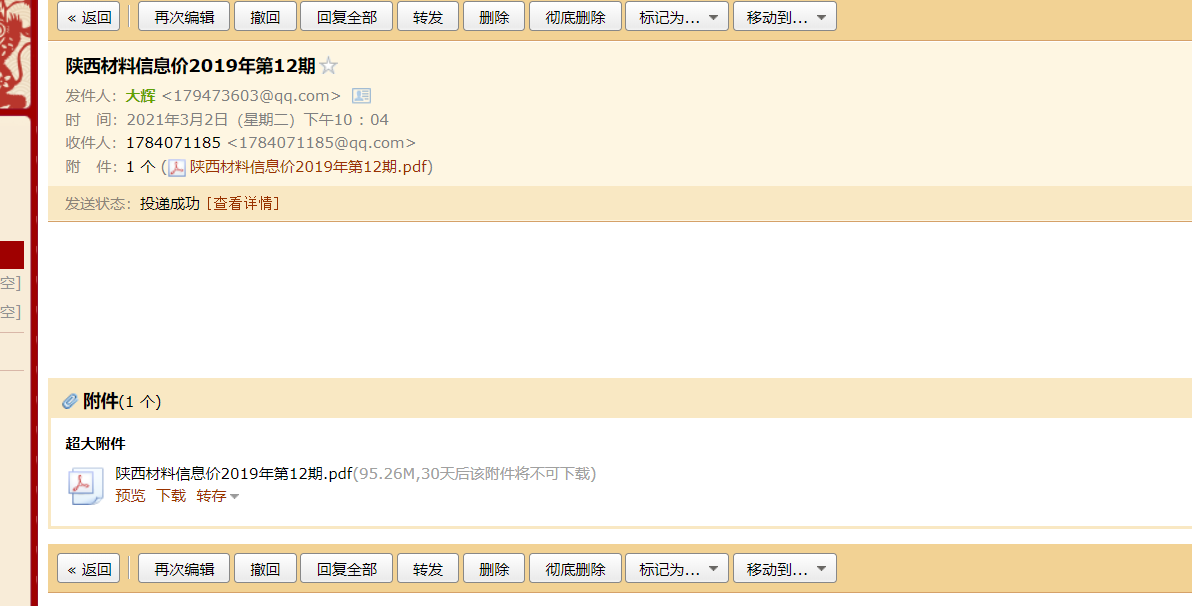Click the PDF icon in the attachment header line
Screen dimensions: 1192x606
(176, 168)
